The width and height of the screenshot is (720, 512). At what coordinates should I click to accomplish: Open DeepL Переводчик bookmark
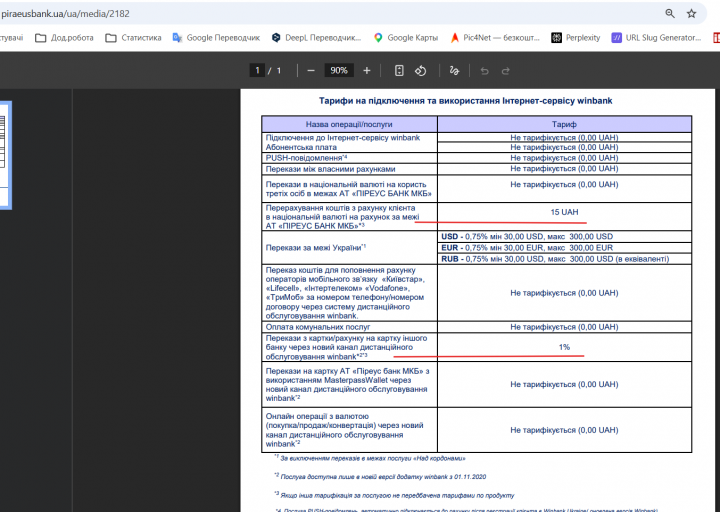coord(316,38)
